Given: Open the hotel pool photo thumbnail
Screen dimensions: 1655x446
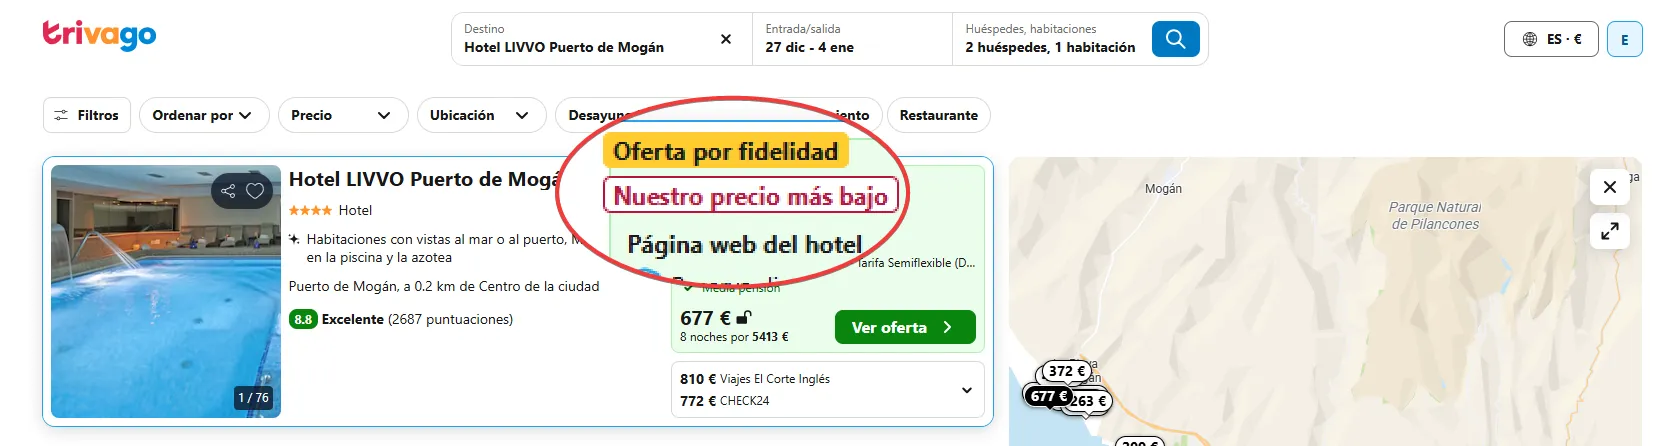Looking at the screenshot, I should click(x=166, y=291).
